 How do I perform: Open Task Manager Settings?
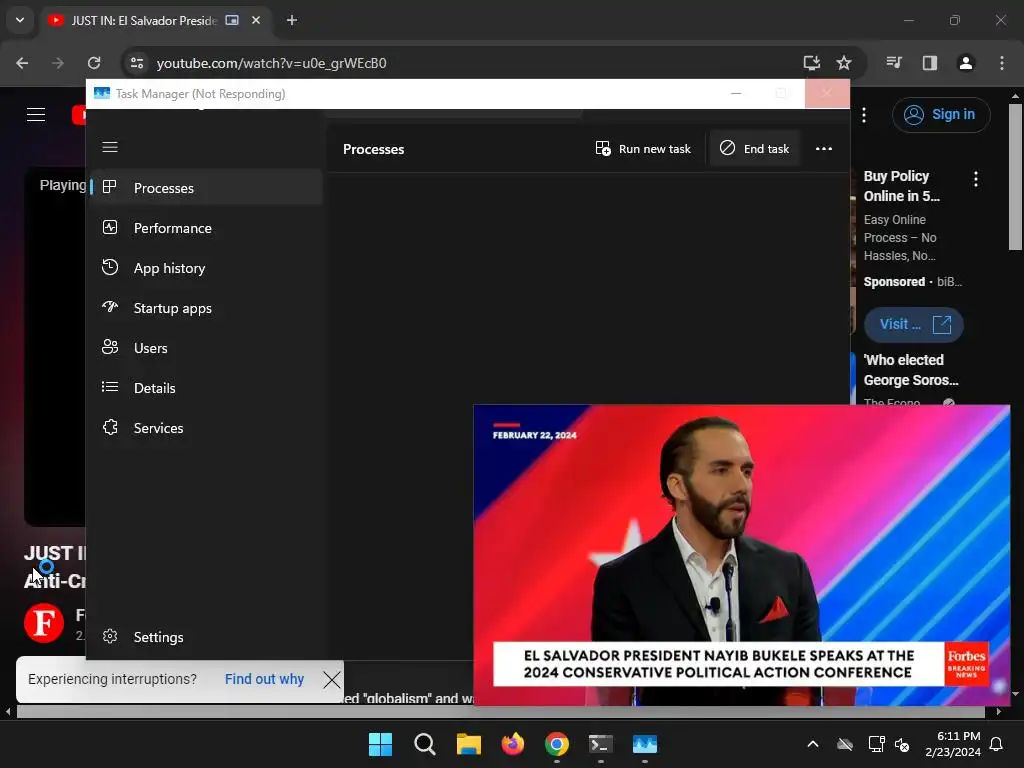[x=206, y=637]
